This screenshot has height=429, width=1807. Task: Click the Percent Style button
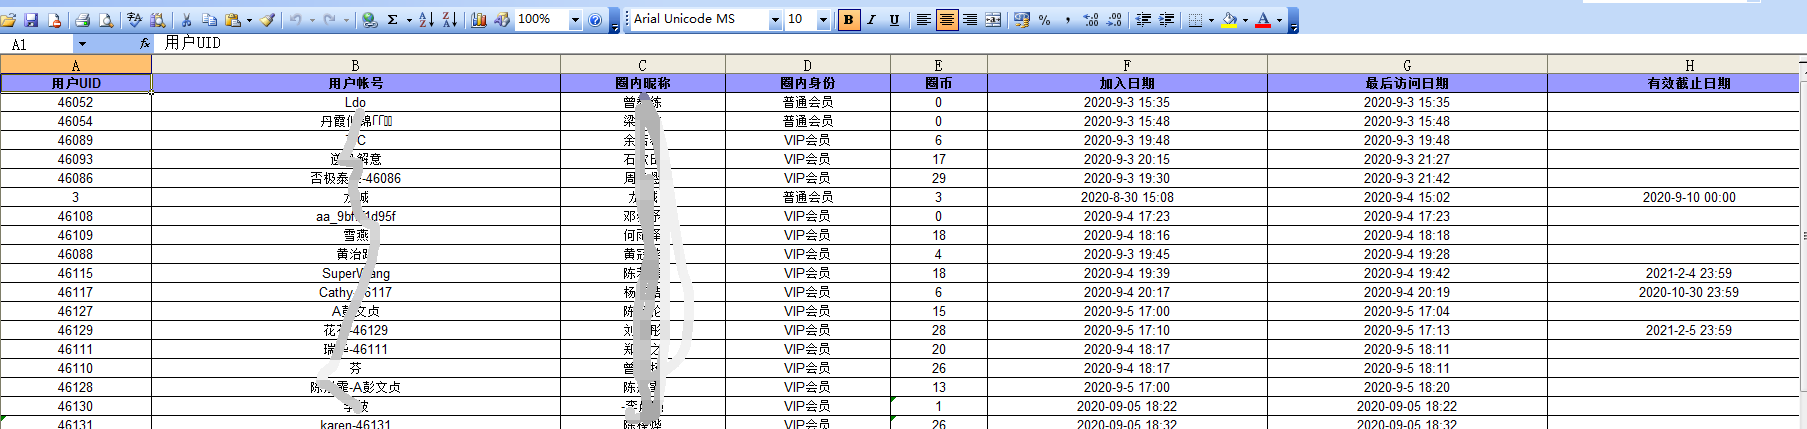(x=1044, y=20)
